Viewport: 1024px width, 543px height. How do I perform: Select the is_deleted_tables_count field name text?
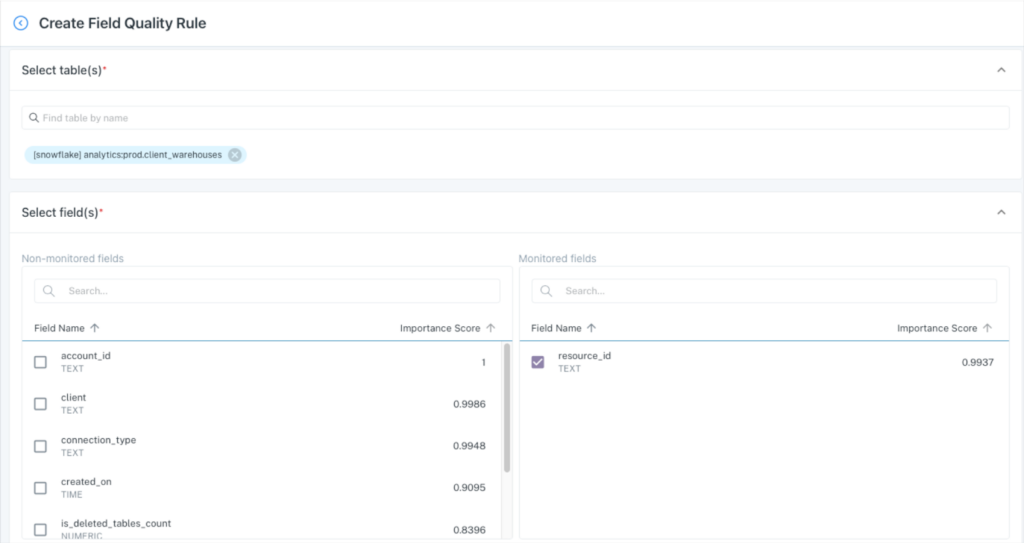click(x=116, y=523)
